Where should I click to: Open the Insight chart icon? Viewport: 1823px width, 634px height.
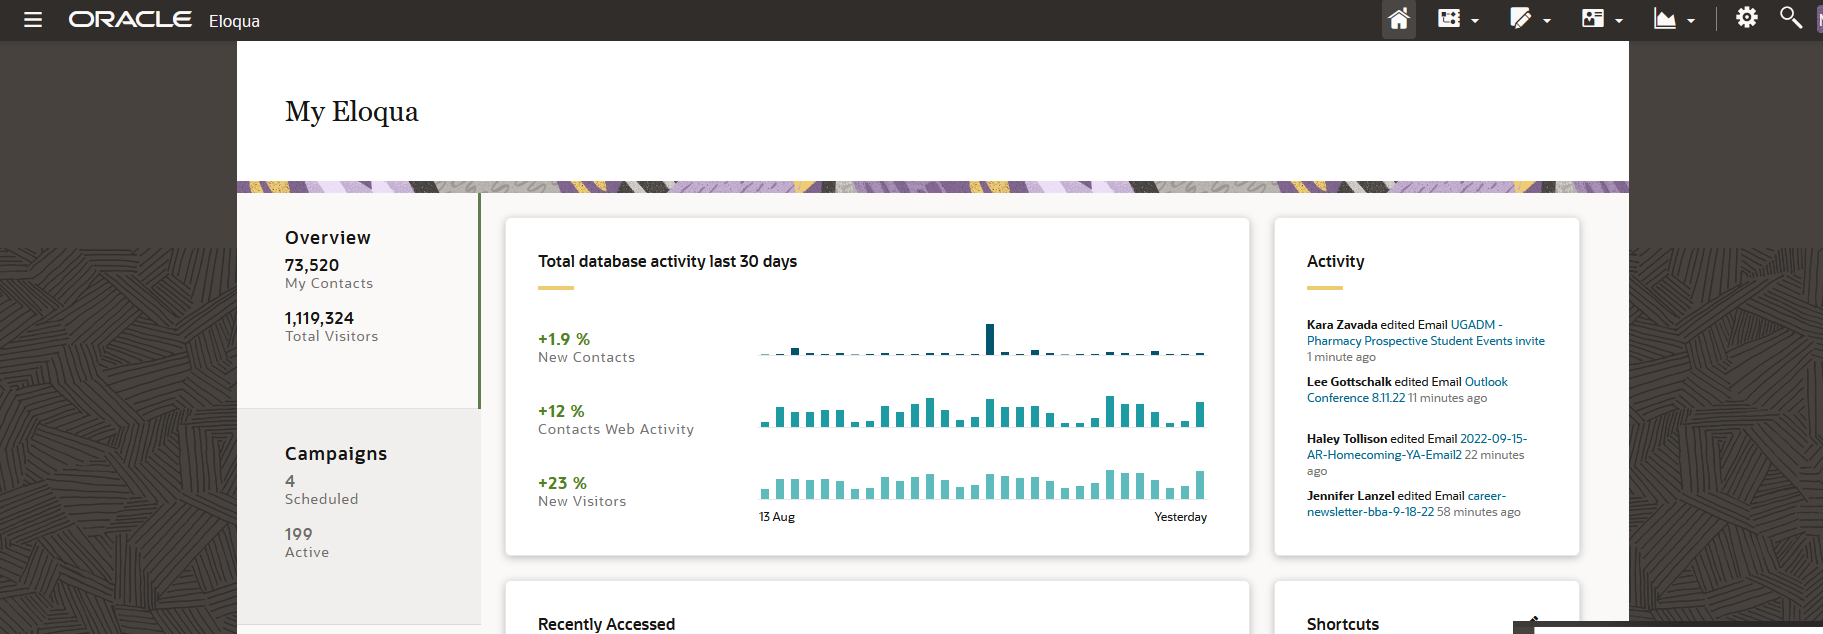click(x=1664, y=19)
